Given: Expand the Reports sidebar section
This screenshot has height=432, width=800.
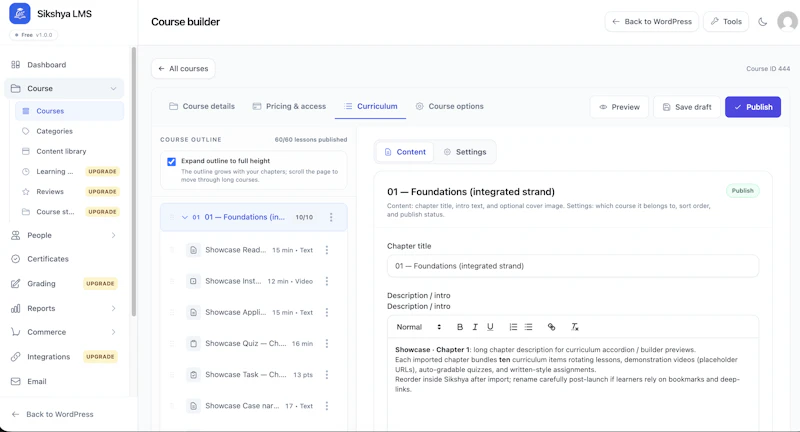Looking at the screenshot, I should coord(113,309).
